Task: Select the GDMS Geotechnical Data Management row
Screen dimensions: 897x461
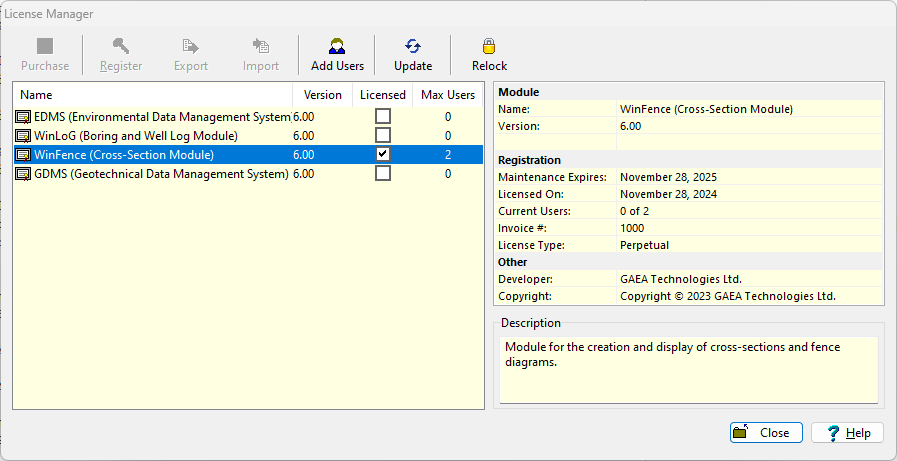Action: pyautogui.click(x=160, y=174)
